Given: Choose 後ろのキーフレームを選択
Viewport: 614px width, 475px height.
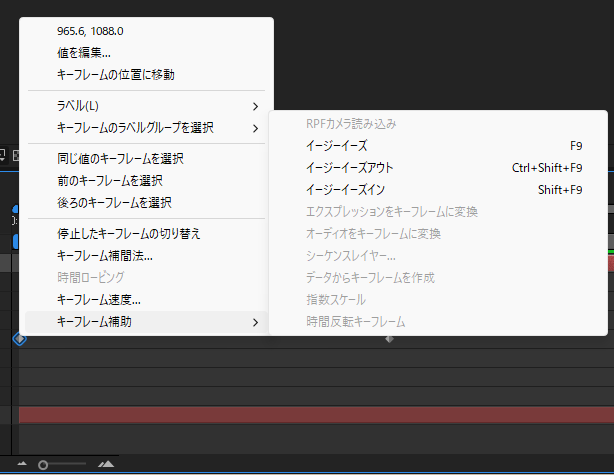Looking at the screenshot, I should click(114, 203).
